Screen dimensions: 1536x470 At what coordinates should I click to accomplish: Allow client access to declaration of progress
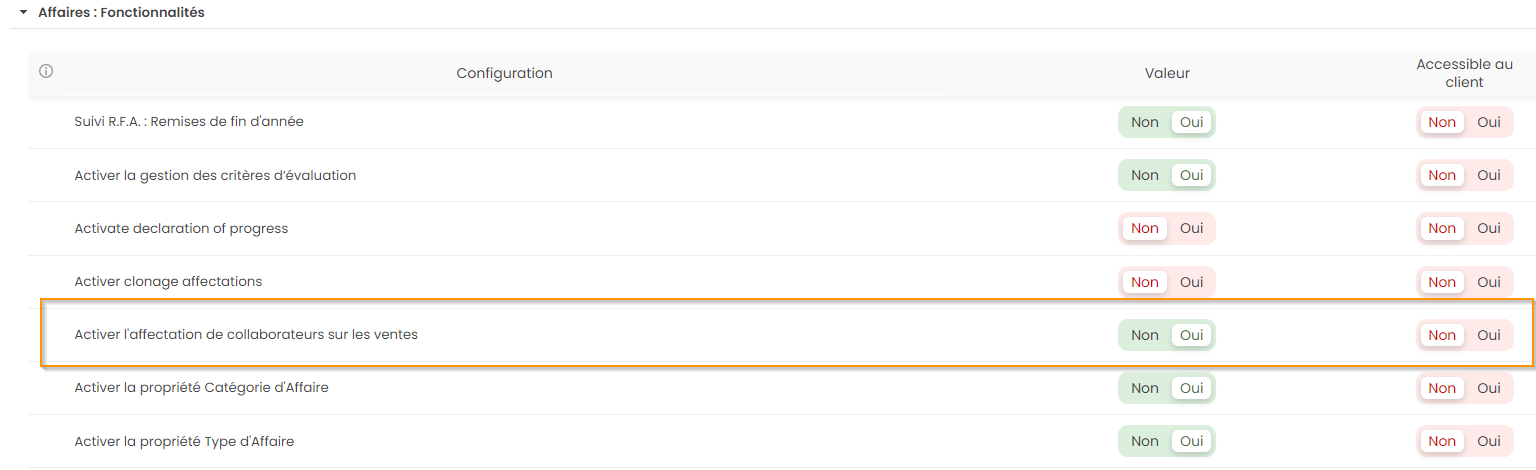pos(1489,228)
